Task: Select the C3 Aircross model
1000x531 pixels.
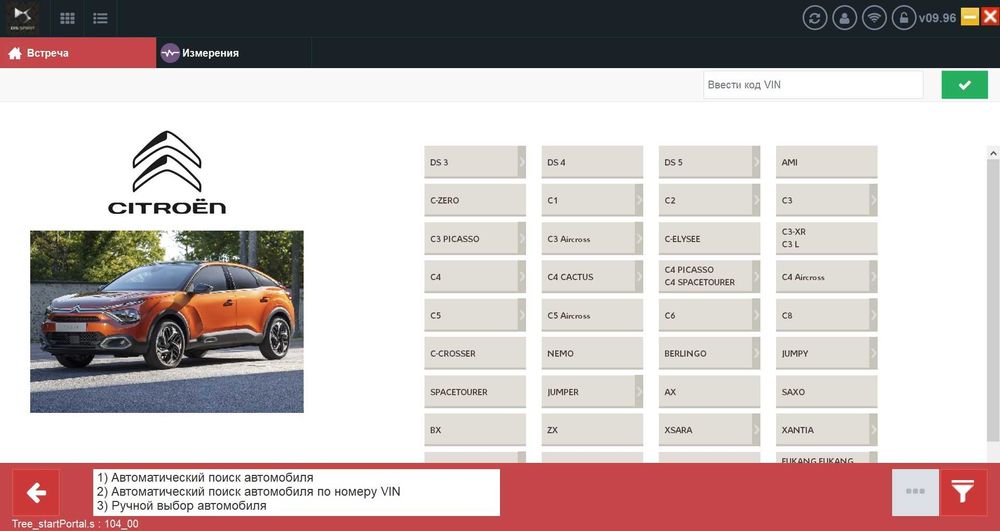Action: pos(592,238)
